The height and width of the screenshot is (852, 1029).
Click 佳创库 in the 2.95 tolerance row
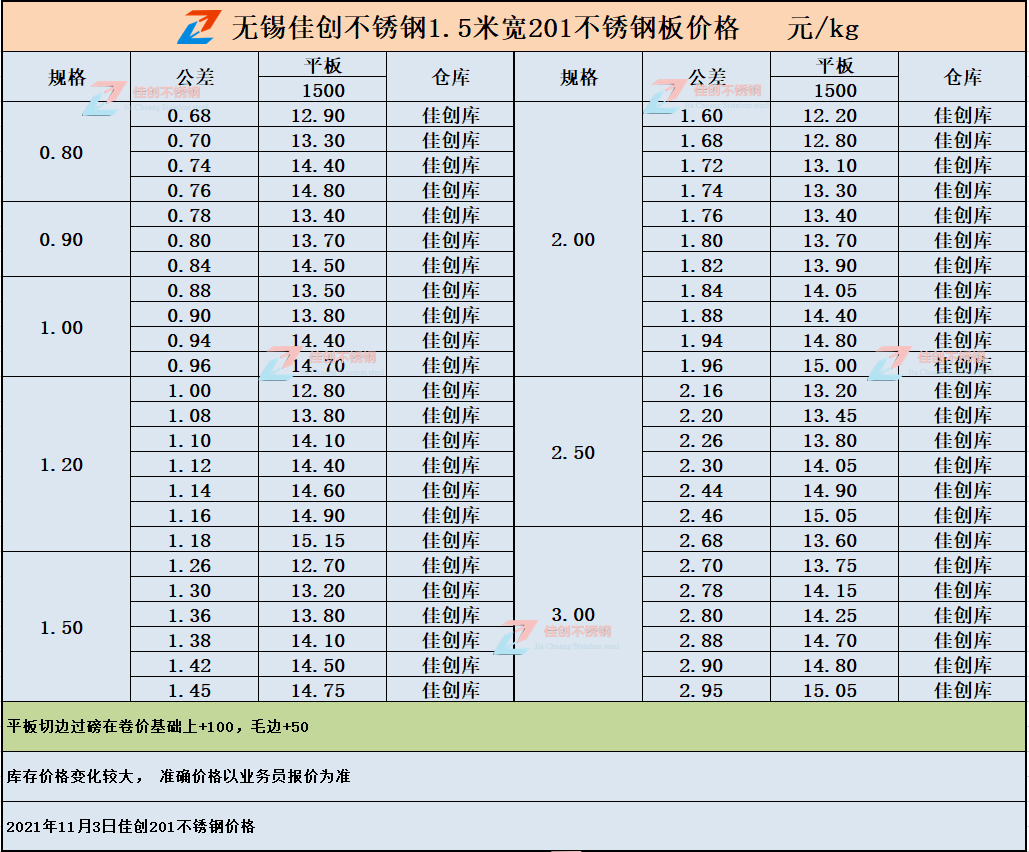963,691
